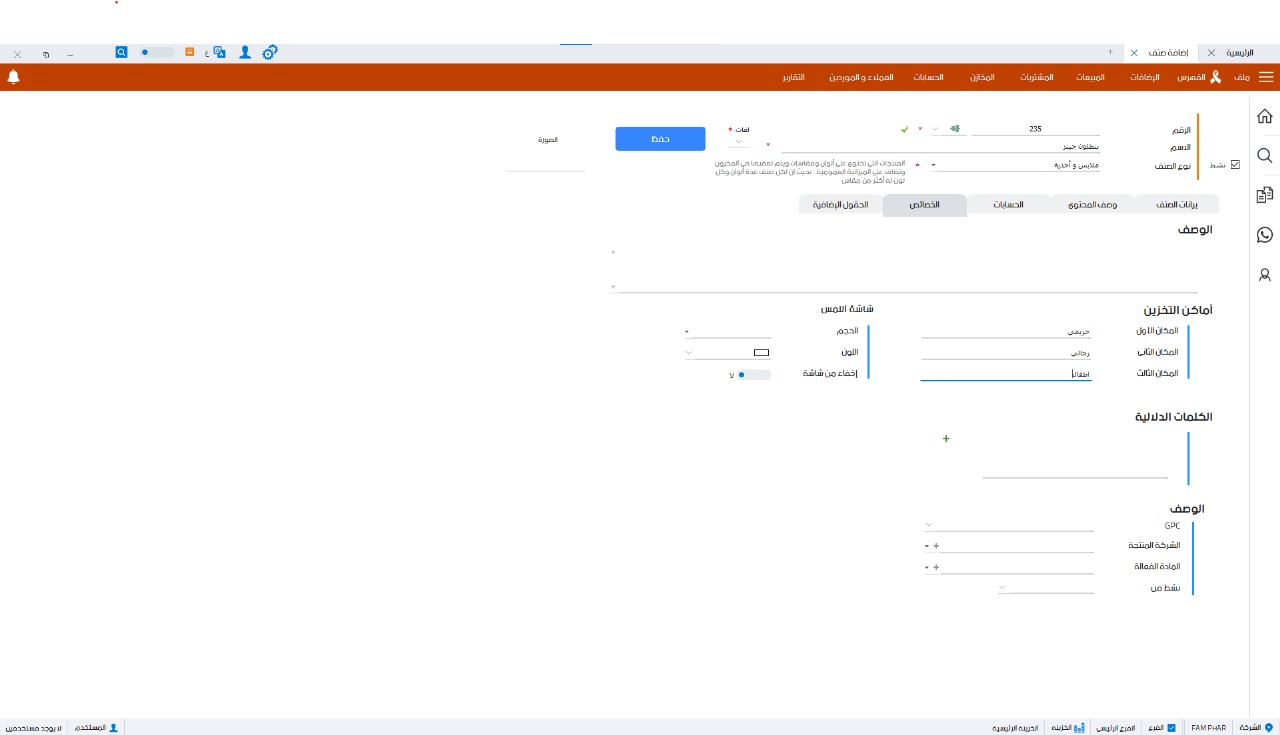
Task: Click the blue search icon in top toolbar
Action: 121,52
